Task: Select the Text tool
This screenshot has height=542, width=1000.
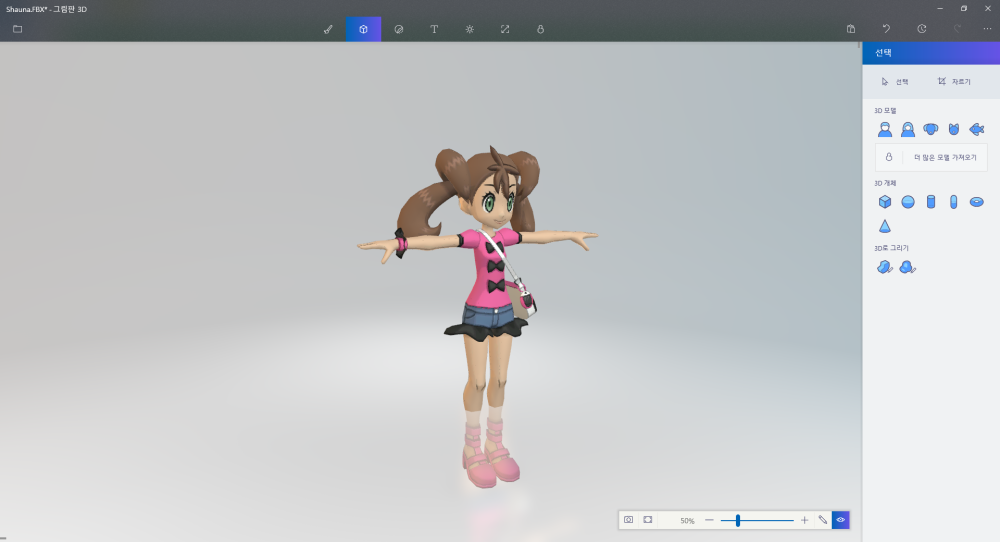Action: [x=434, y=29]
